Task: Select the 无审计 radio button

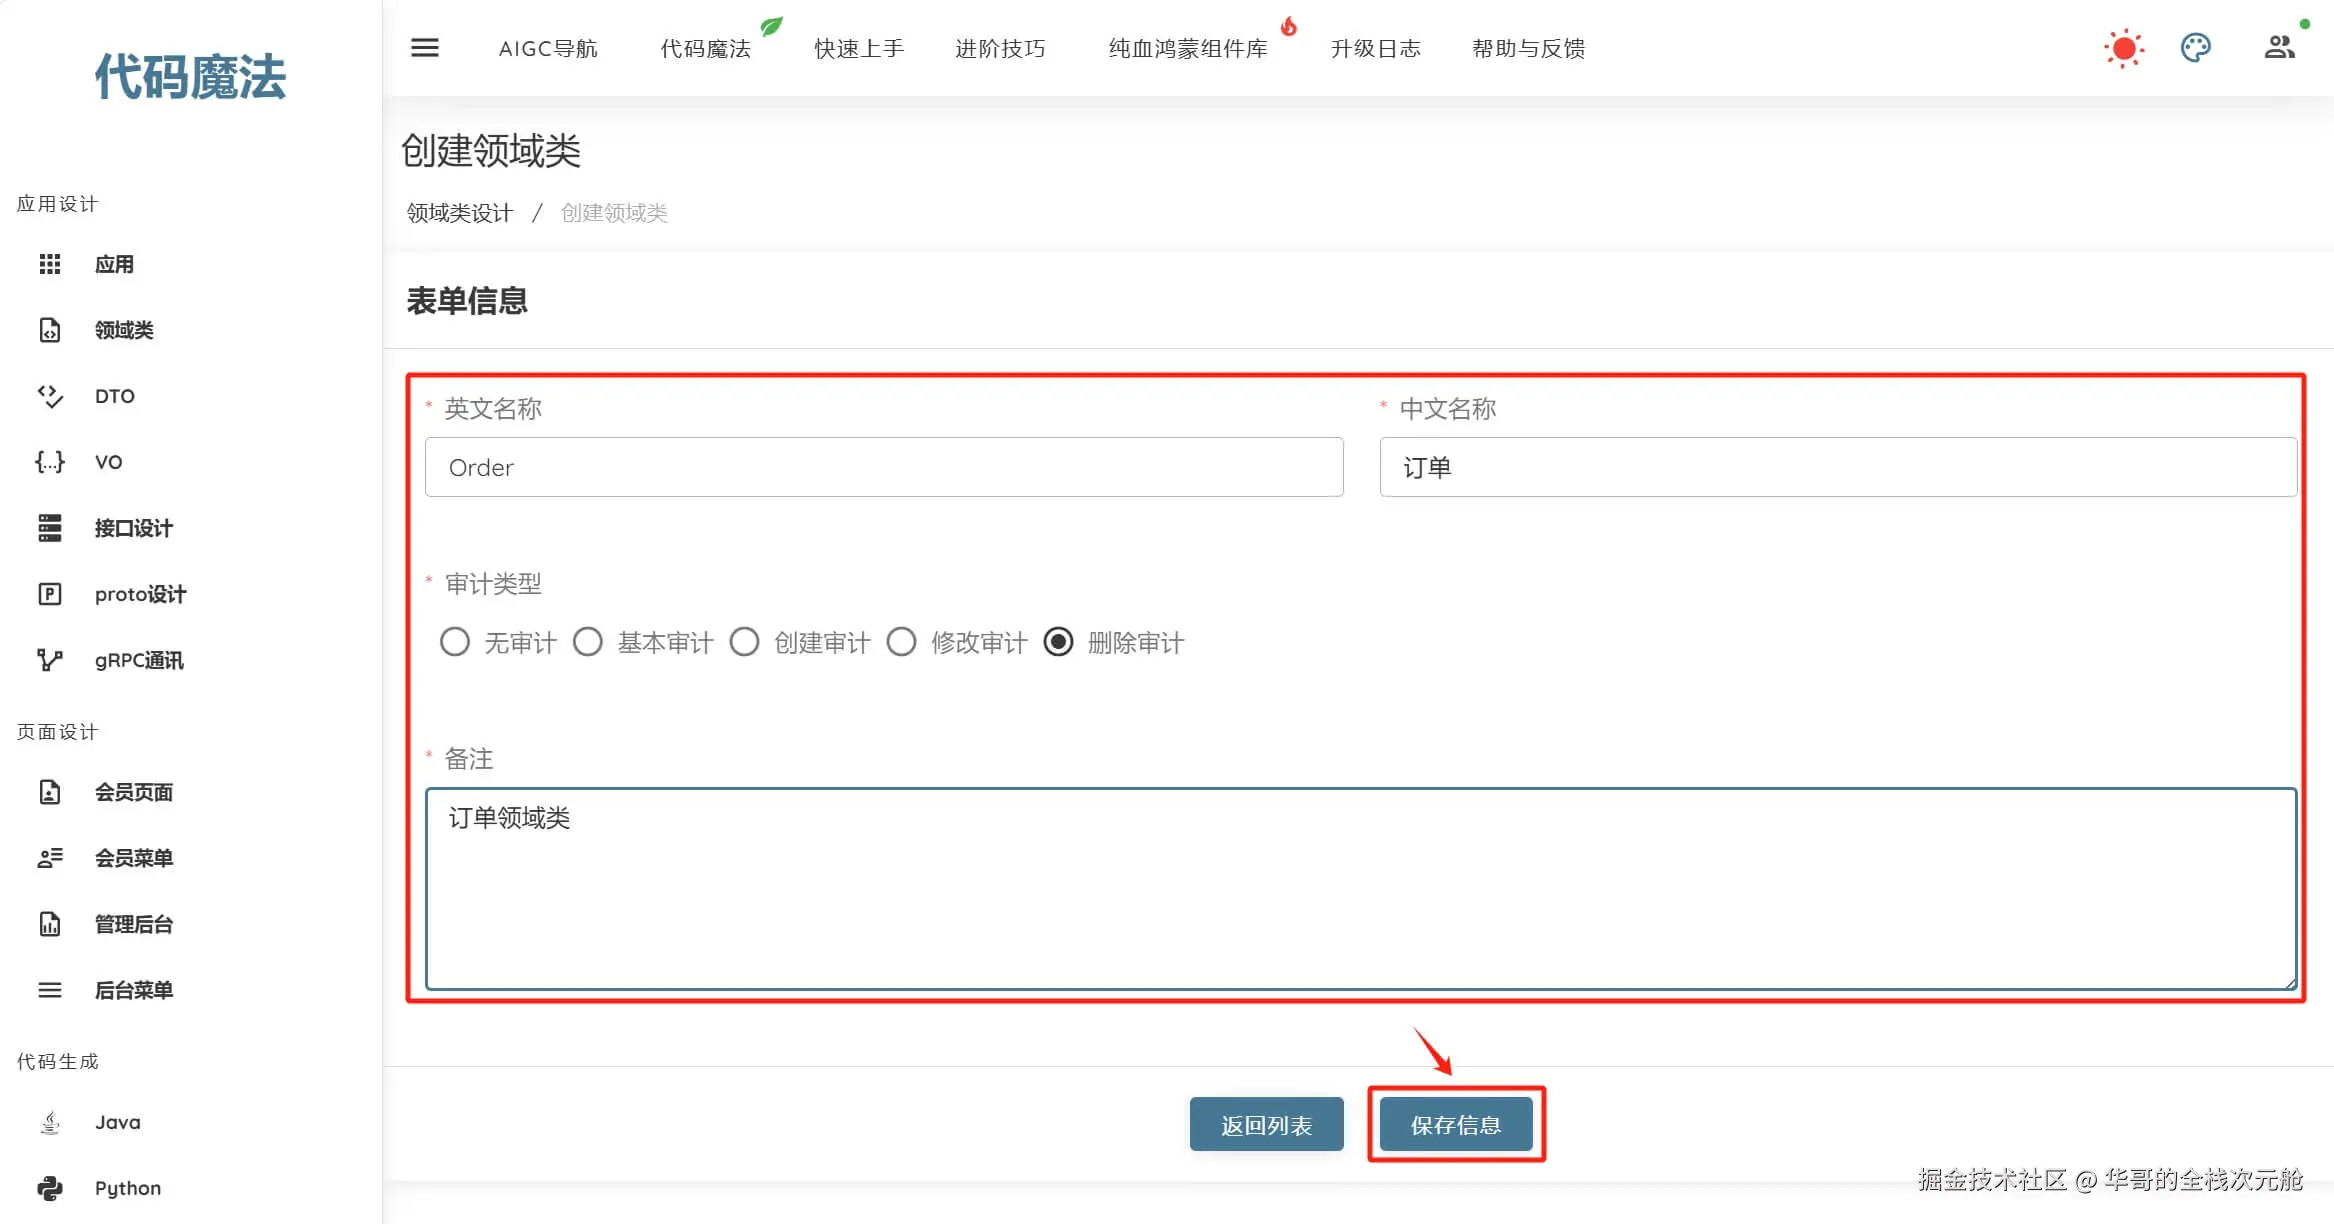Action: click(455, 642)
